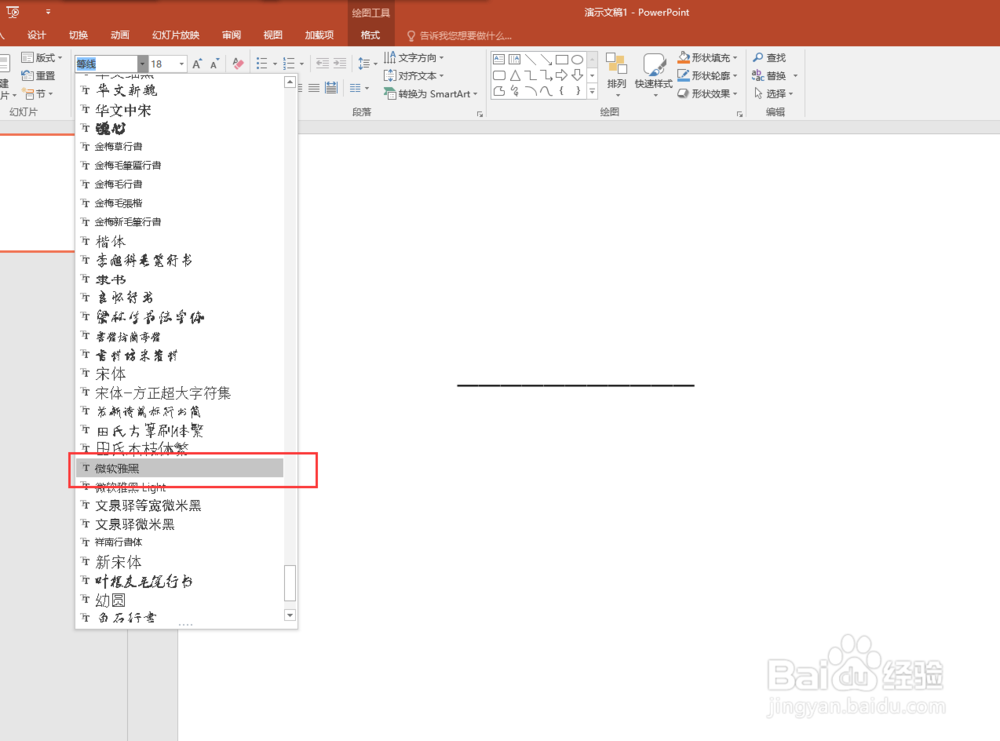The image size is (1000, 741).
Task: Expand Align Text (对齐文本) dropdown
Action: (441, 76)
